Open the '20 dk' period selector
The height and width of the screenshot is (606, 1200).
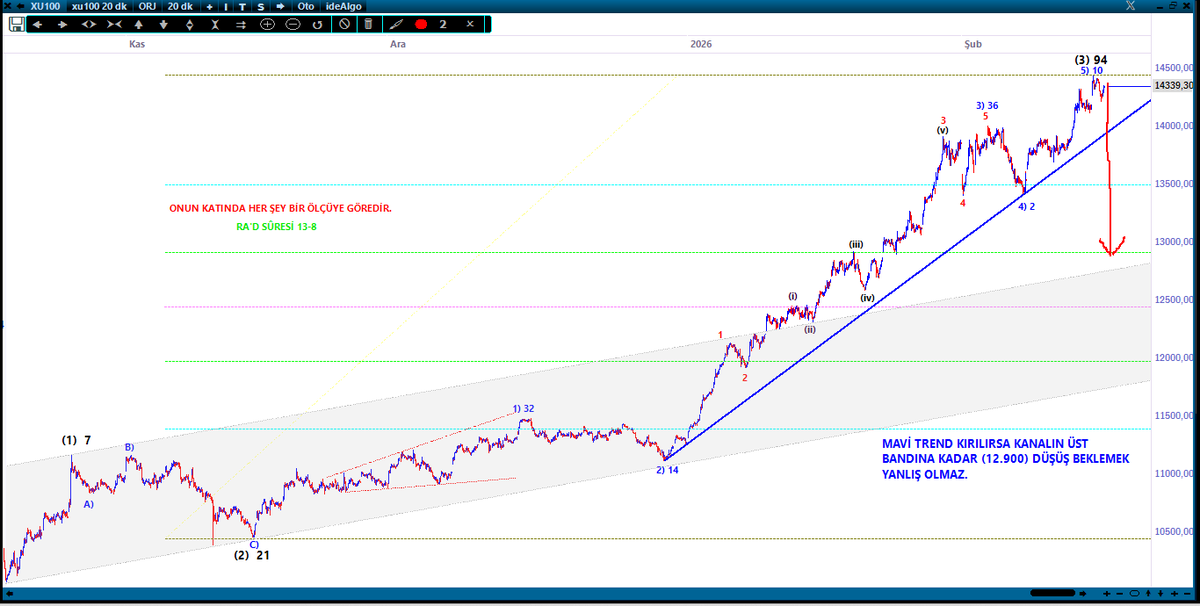(180, 7)
